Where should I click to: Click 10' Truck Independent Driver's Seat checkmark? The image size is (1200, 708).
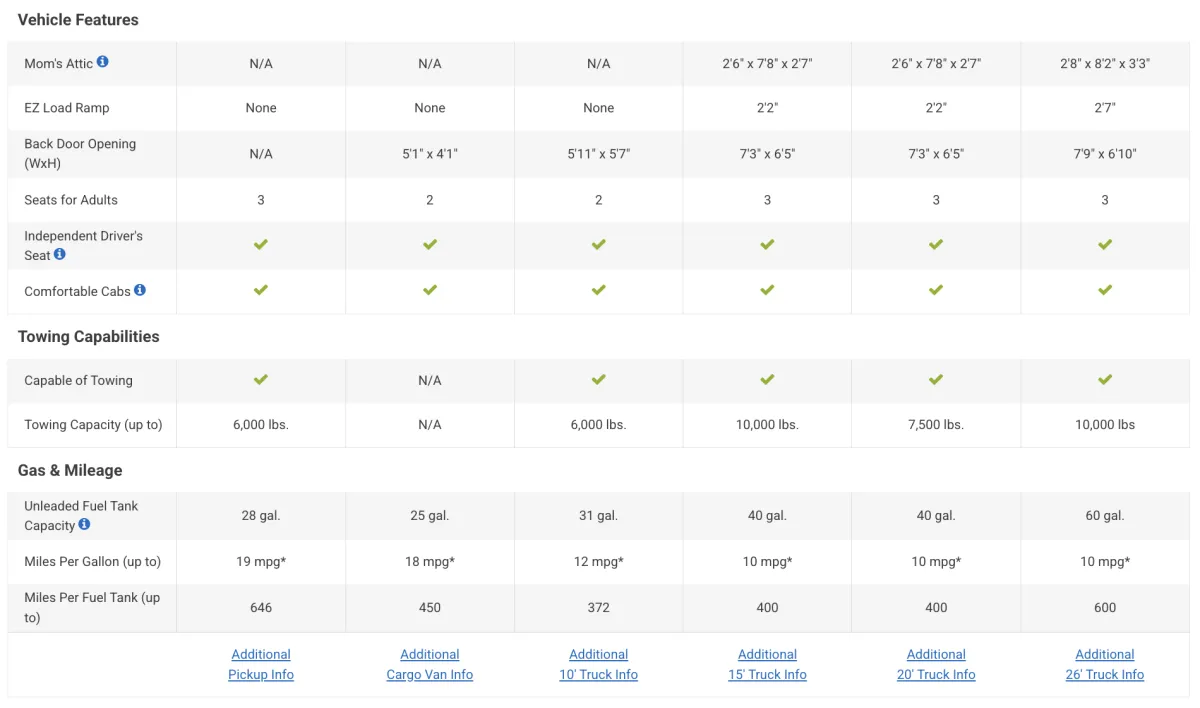tap(599, 244)
